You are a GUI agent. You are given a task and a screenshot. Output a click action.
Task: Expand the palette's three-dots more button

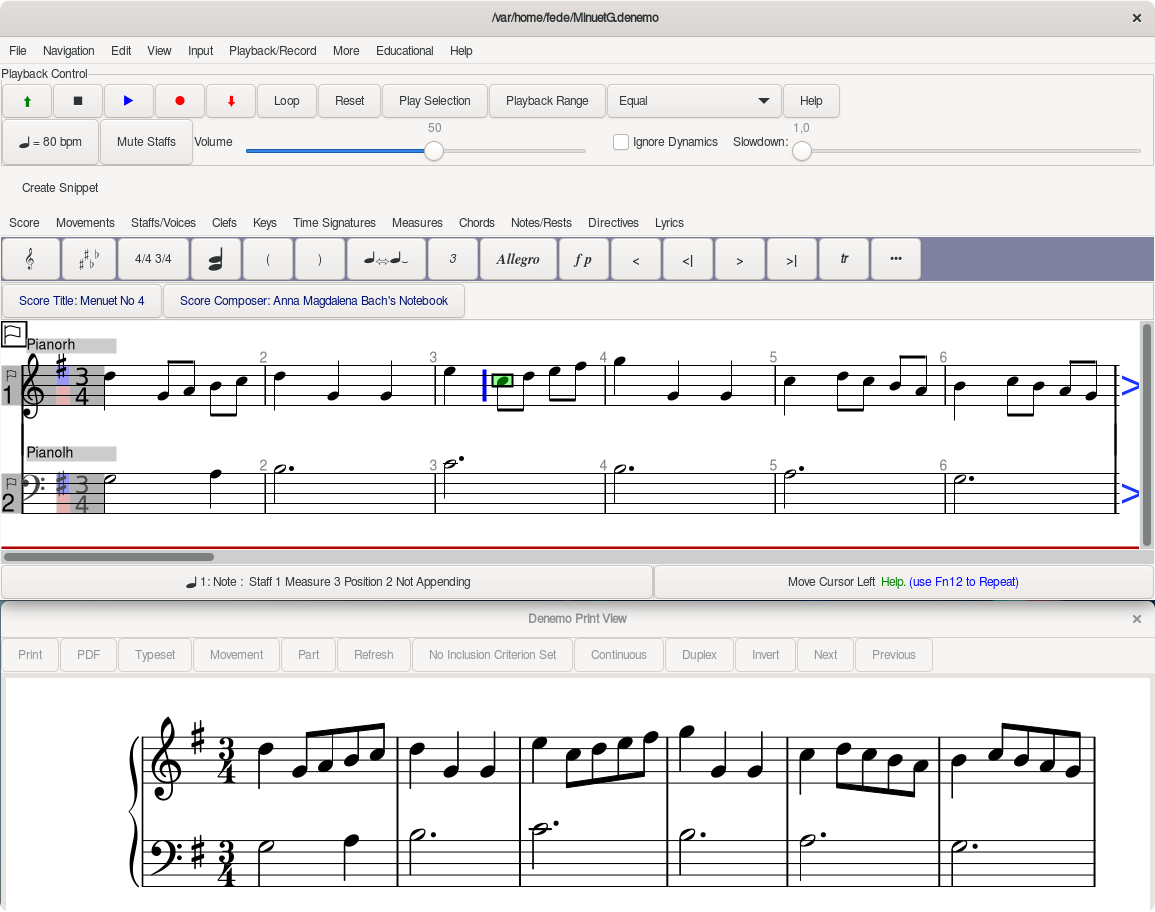[x=896, y=259]
